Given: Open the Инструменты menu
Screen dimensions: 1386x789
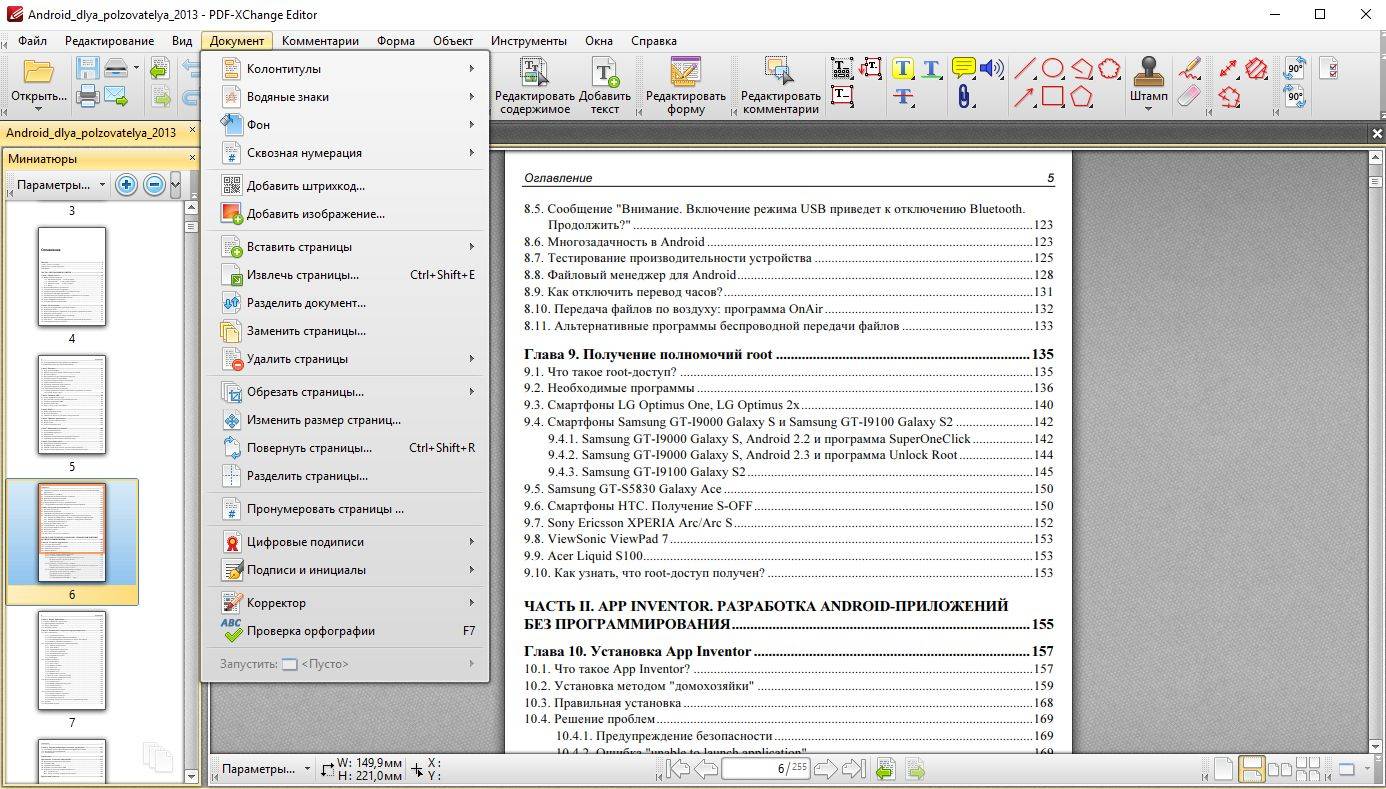Looking at the screenshot, I should click(529, 41).
